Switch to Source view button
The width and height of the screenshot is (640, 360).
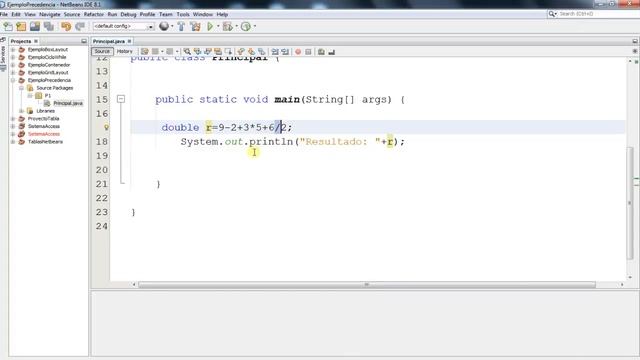click(x=102, y=51)
